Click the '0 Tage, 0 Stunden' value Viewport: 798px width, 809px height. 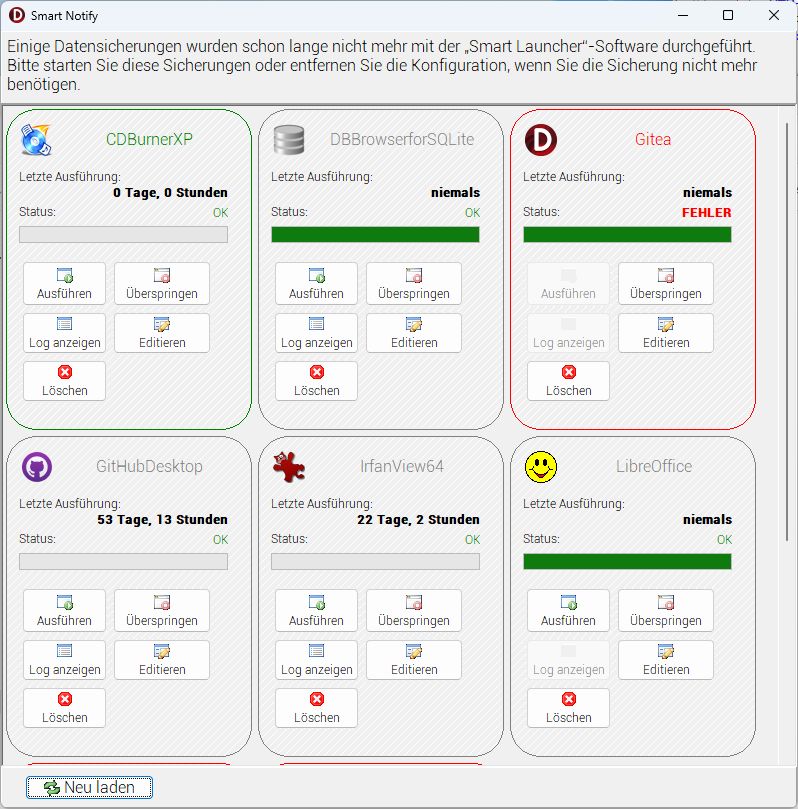[x=170, y=192]
